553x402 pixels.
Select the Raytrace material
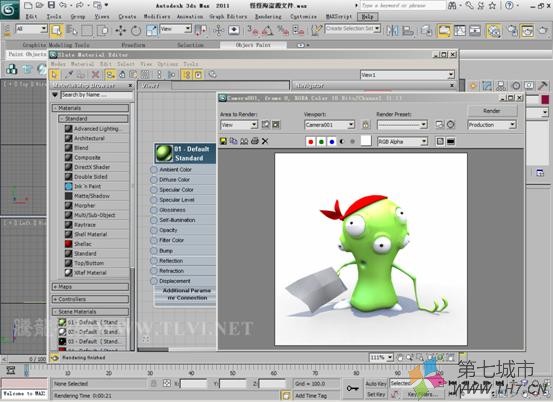point(85,225)
